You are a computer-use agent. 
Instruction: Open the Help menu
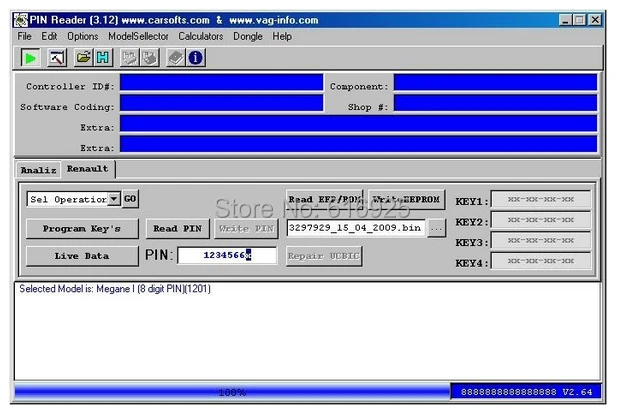(x=282, y=37)
